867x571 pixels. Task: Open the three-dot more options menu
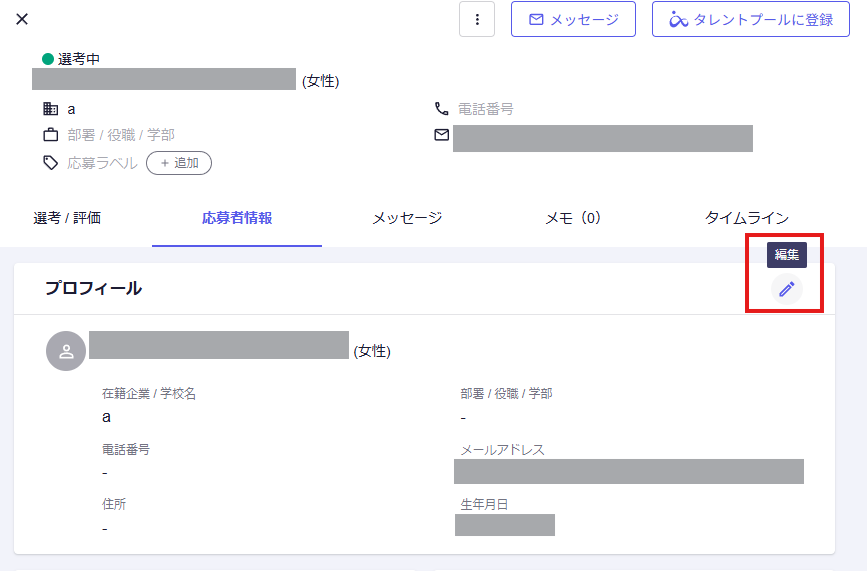477,19
